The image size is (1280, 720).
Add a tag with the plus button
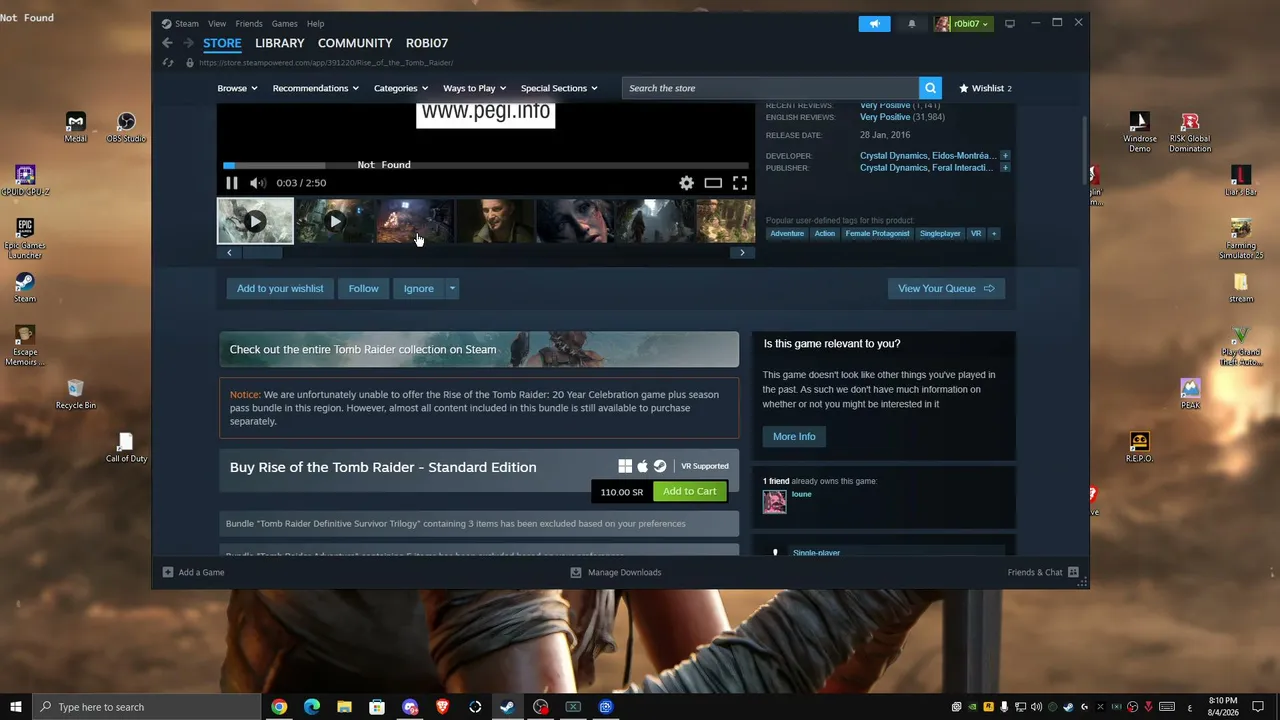click(993, 234)
